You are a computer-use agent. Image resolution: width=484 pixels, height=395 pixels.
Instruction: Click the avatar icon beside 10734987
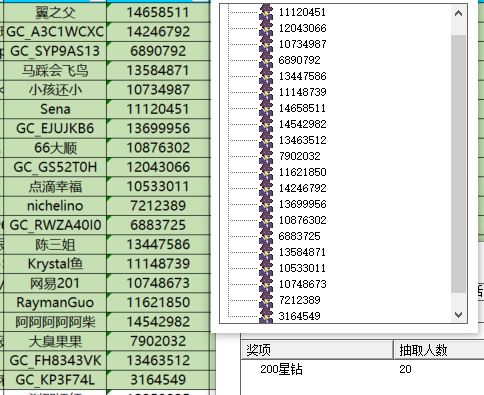[x=266, y=44]
